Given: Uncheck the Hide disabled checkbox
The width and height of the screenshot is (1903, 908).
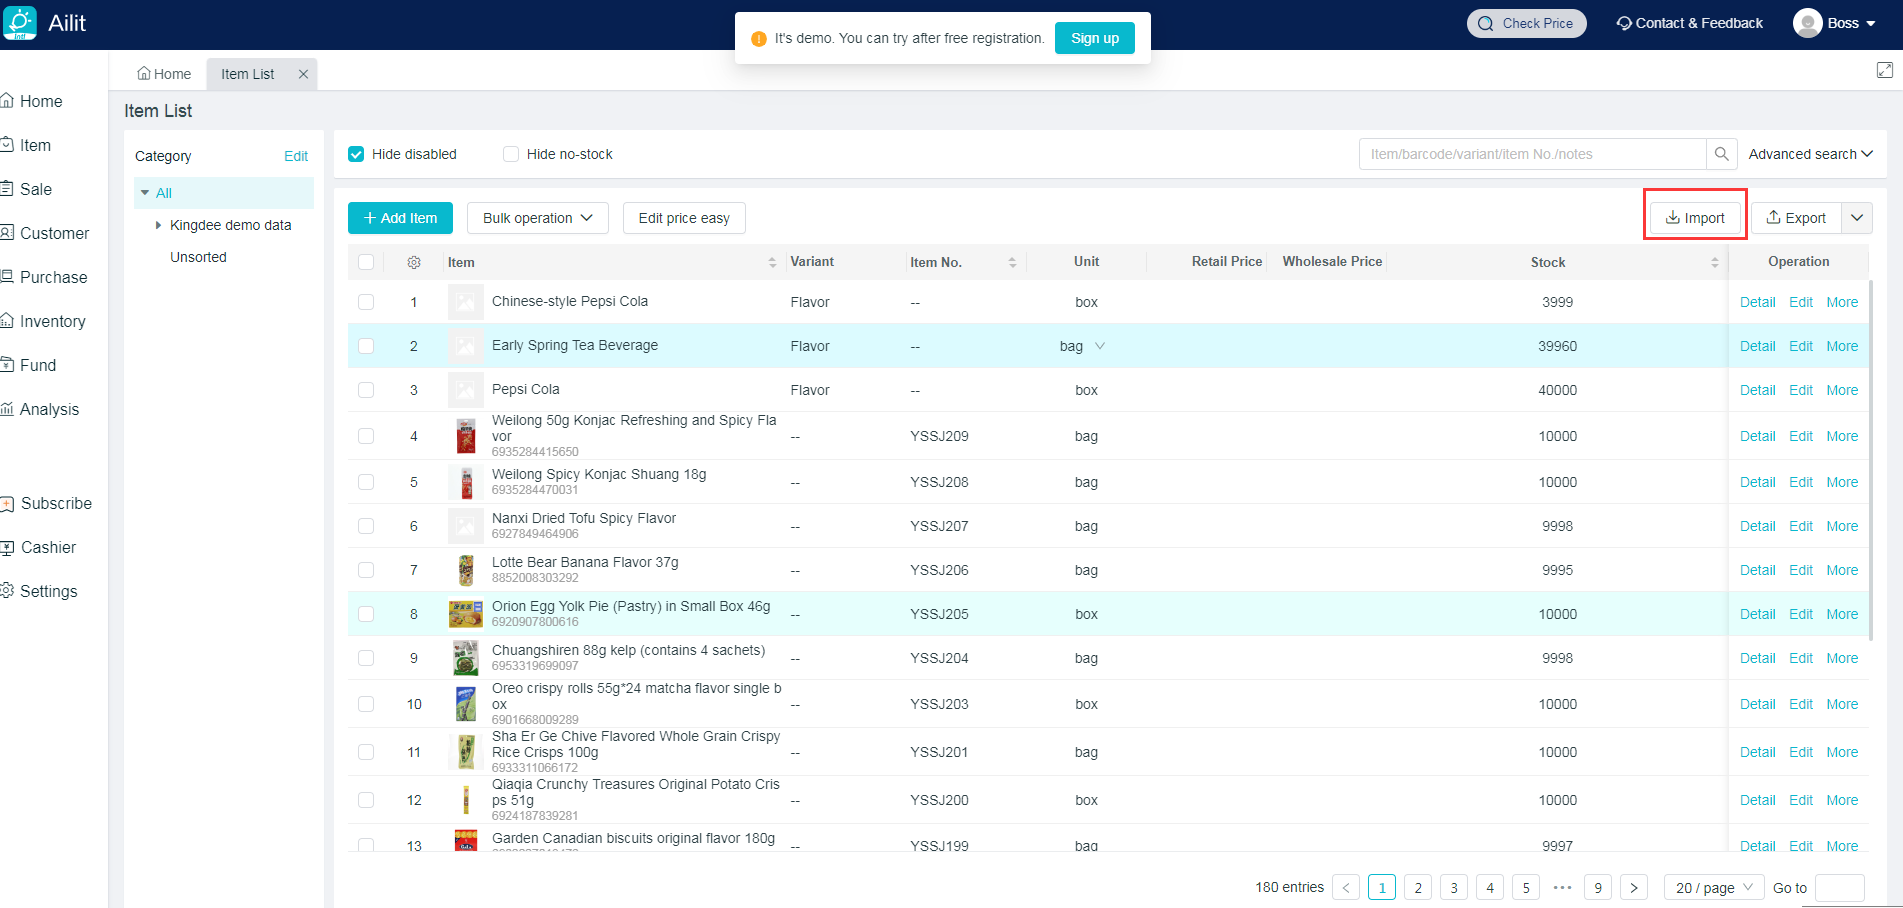Looking at the screenshot, I should [356, 154].
